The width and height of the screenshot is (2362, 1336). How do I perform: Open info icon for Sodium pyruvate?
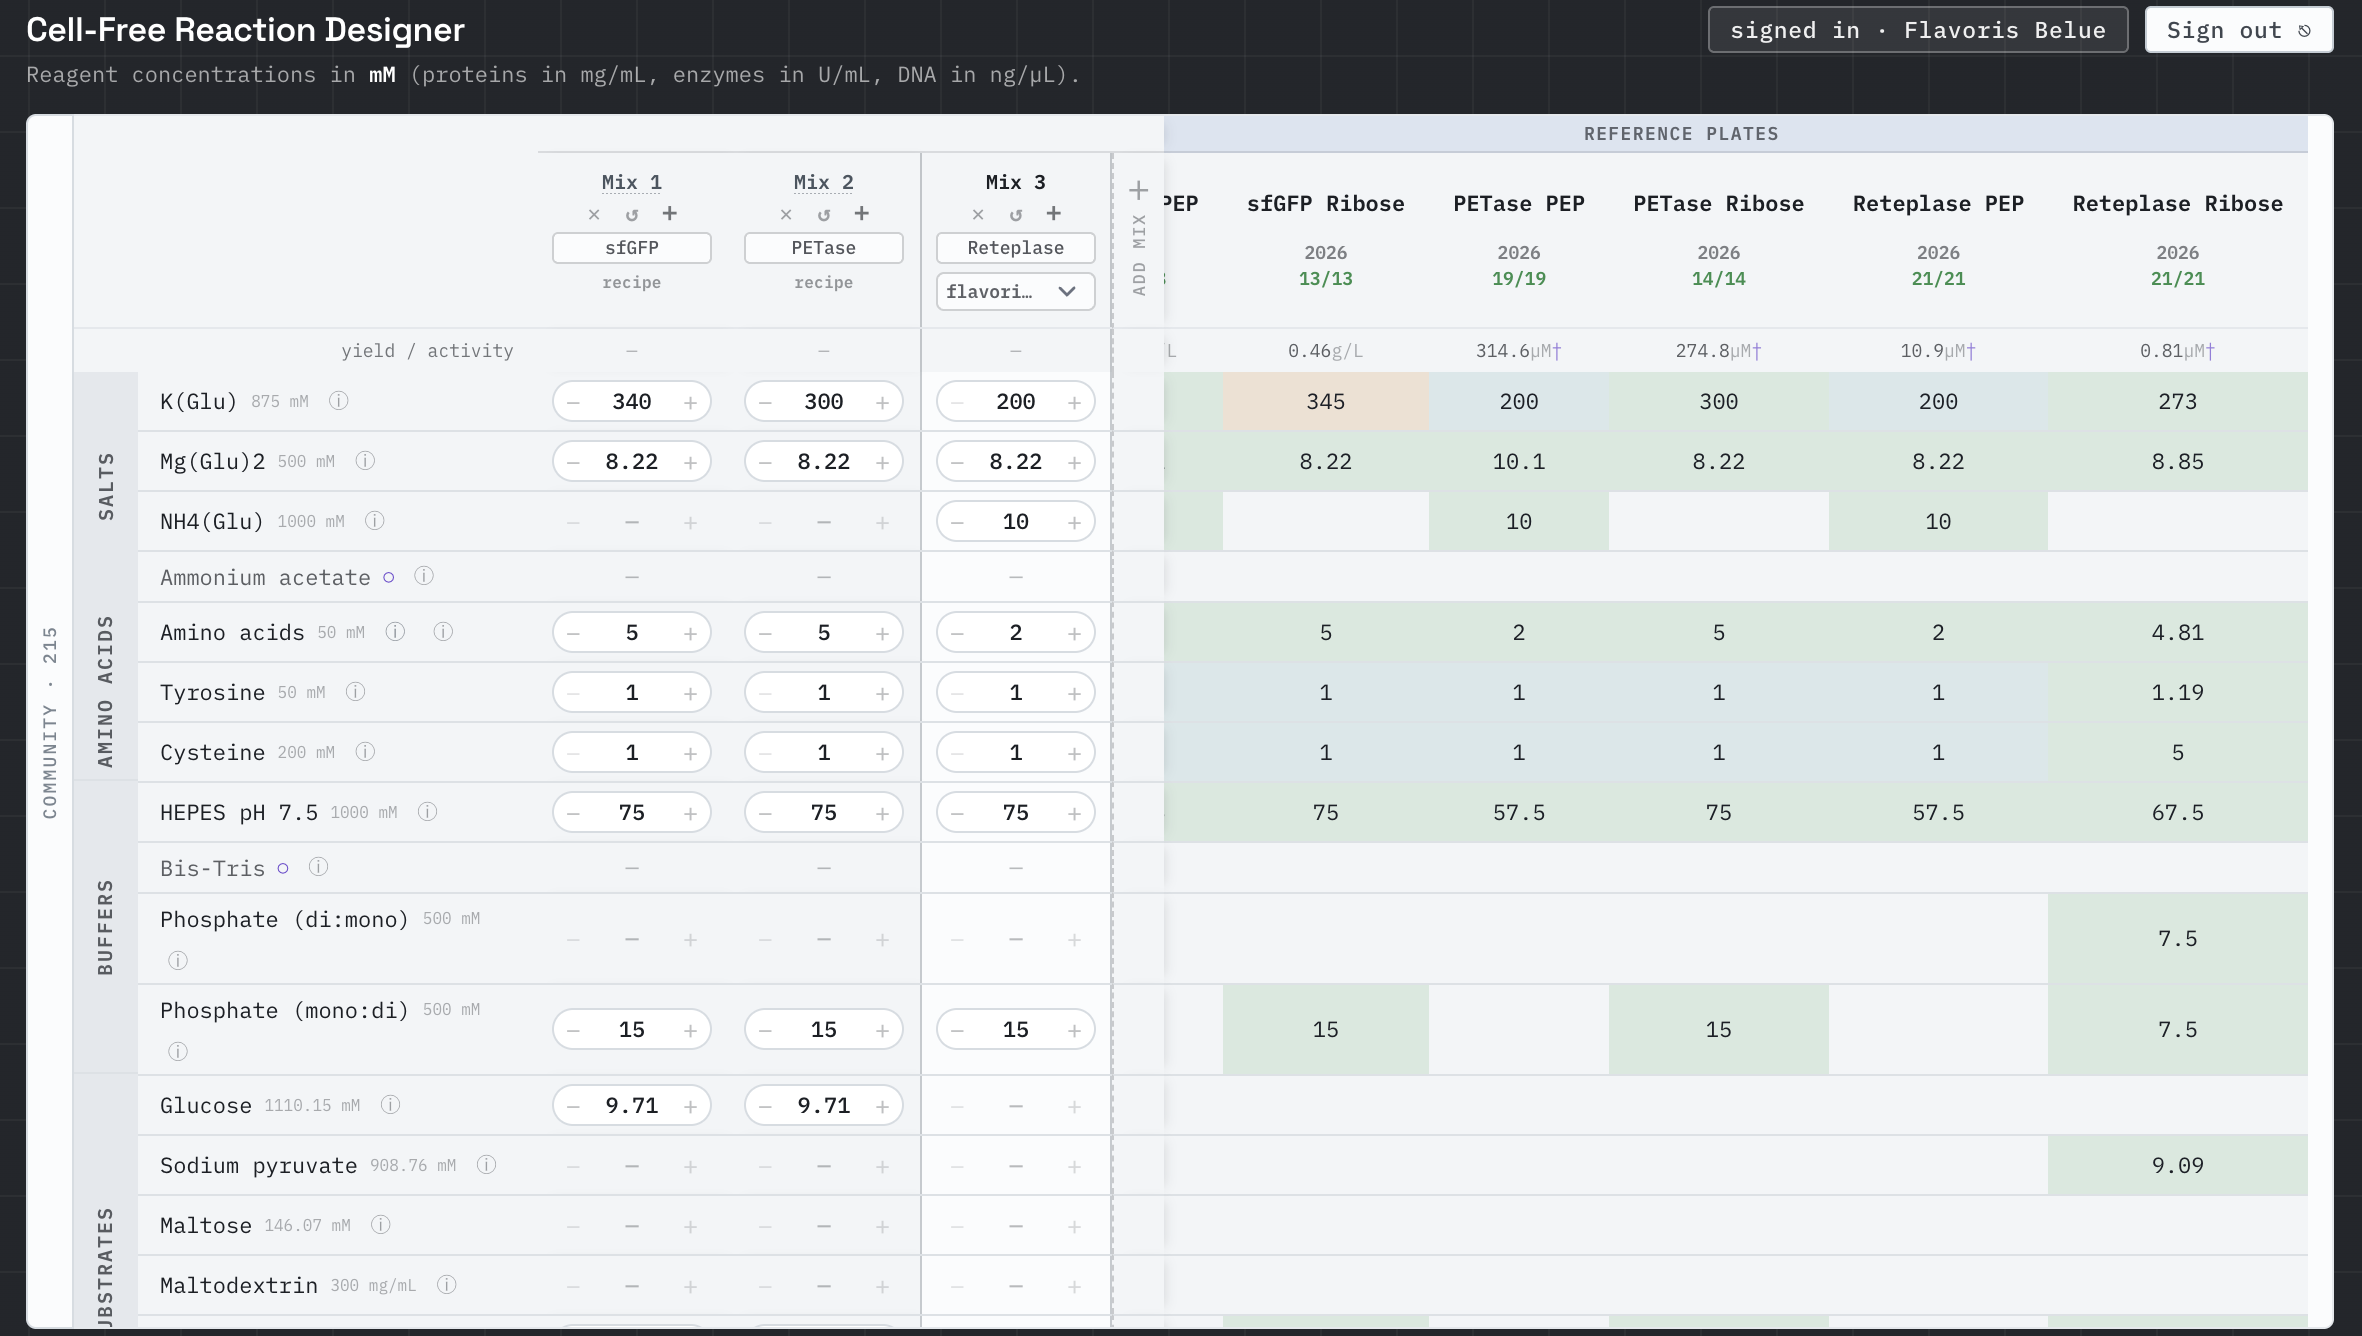(x=487, y=1165)
